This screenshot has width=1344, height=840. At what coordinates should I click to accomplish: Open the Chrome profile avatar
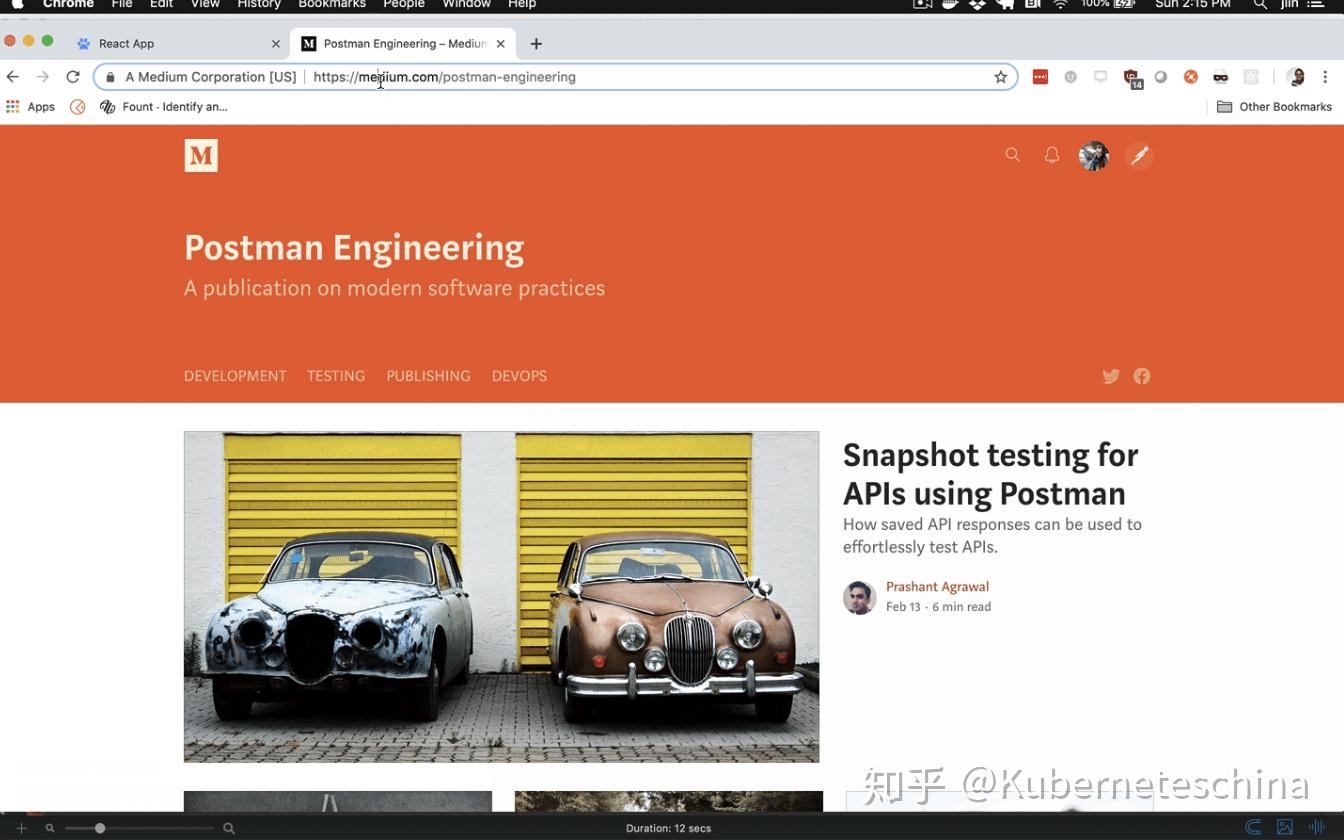[1296, 77]
